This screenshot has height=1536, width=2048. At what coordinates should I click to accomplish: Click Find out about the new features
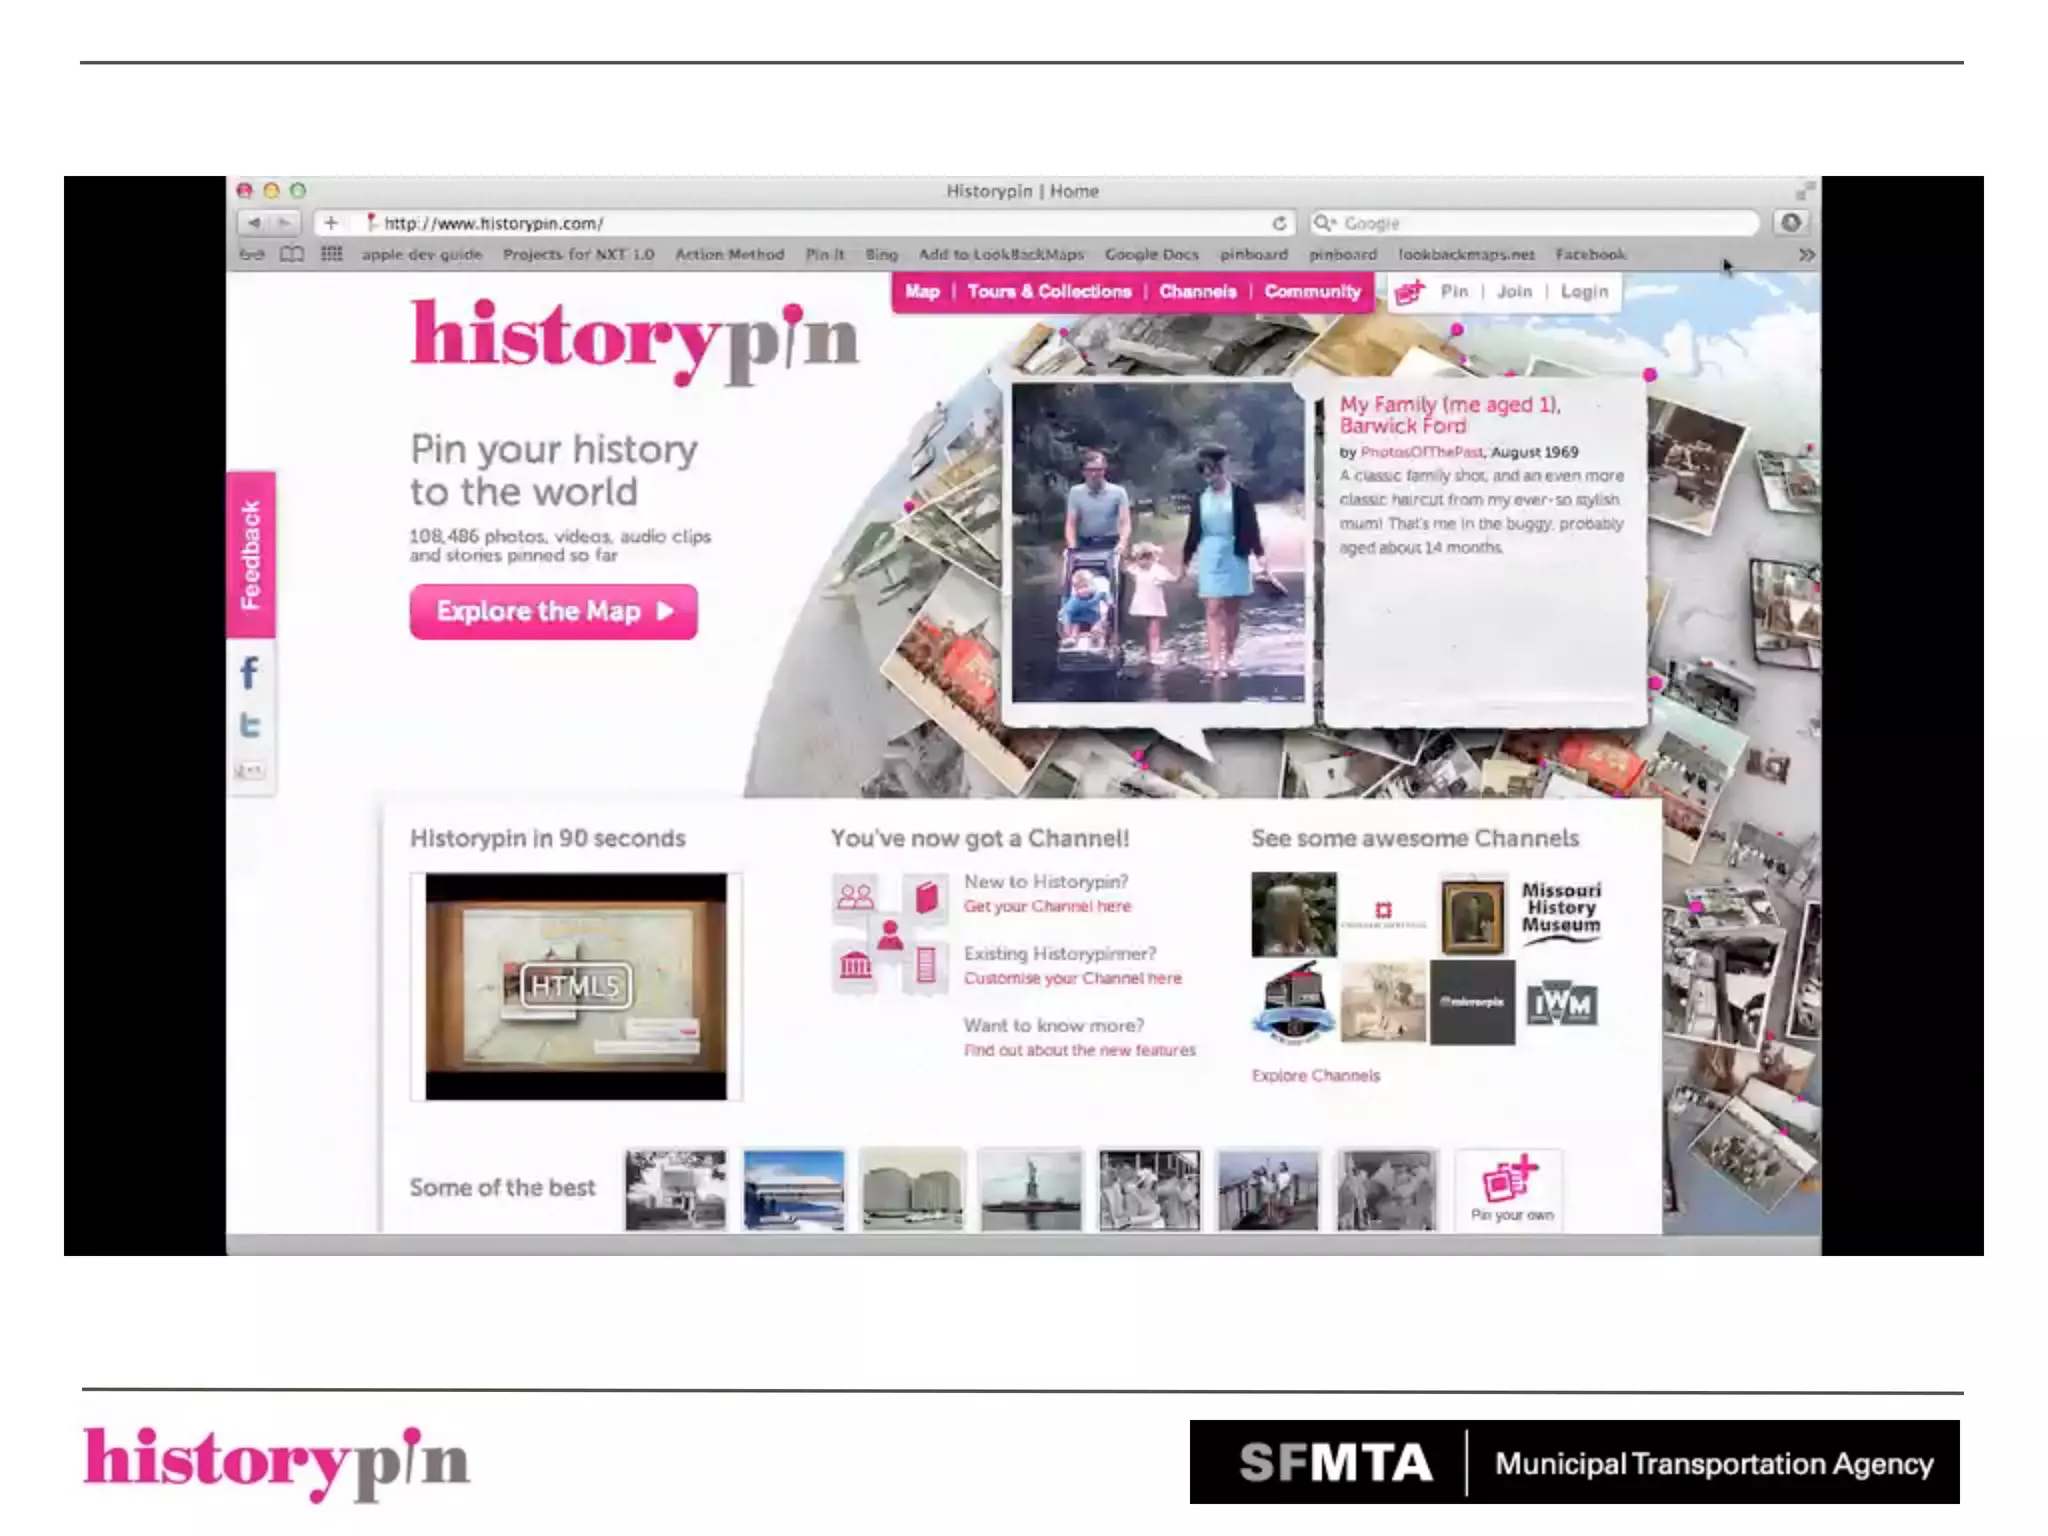[1080, 1050]
